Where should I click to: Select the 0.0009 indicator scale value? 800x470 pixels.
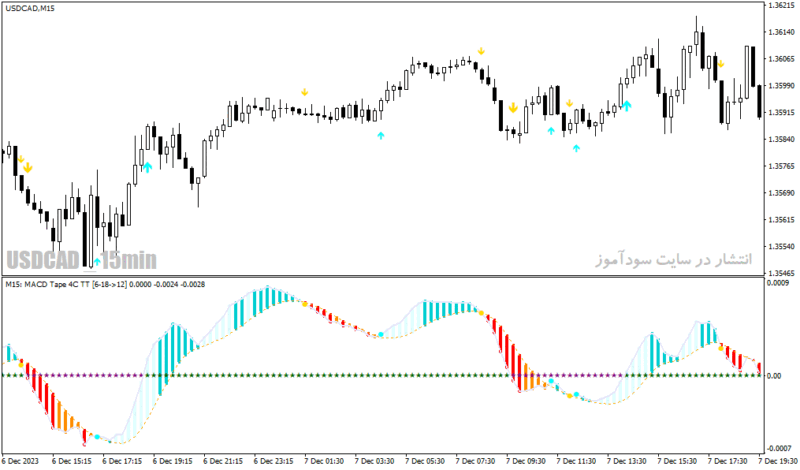(x=778, y=283)
